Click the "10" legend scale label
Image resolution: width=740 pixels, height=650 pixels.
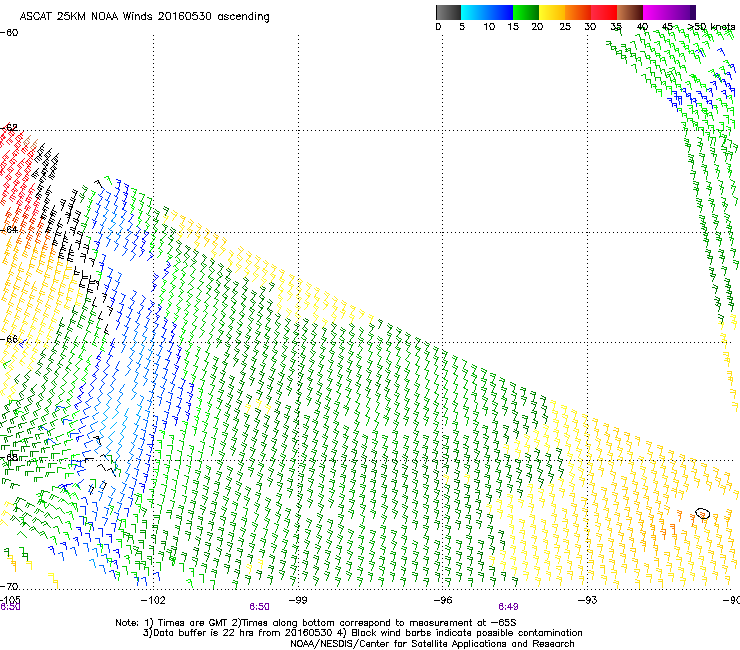[x=489, y=27]
